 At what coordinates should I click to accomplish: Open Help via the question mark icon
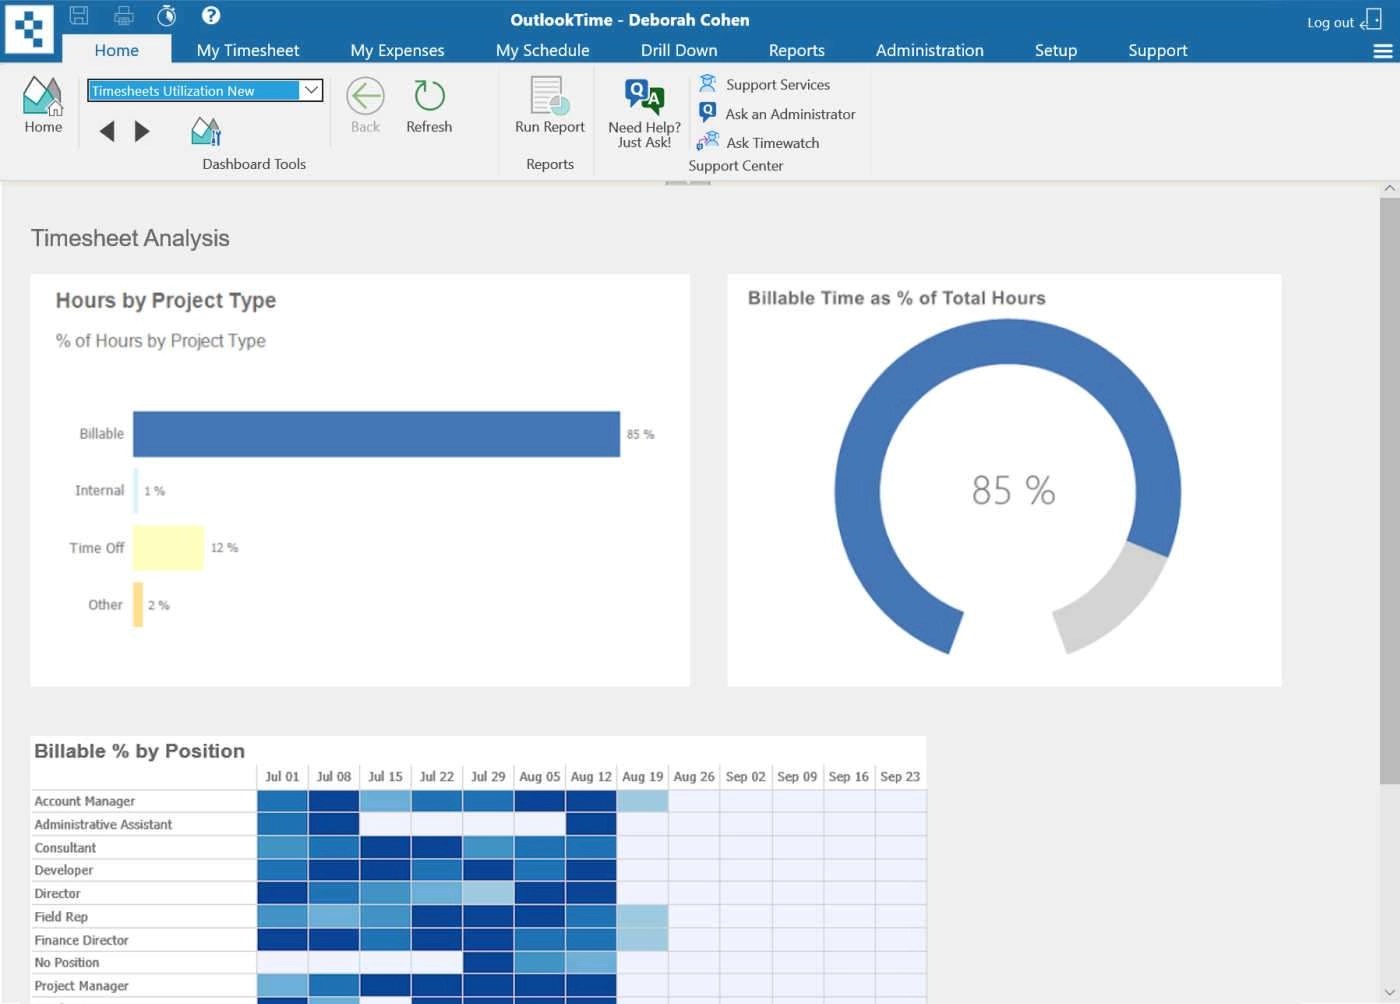(210, 15)
